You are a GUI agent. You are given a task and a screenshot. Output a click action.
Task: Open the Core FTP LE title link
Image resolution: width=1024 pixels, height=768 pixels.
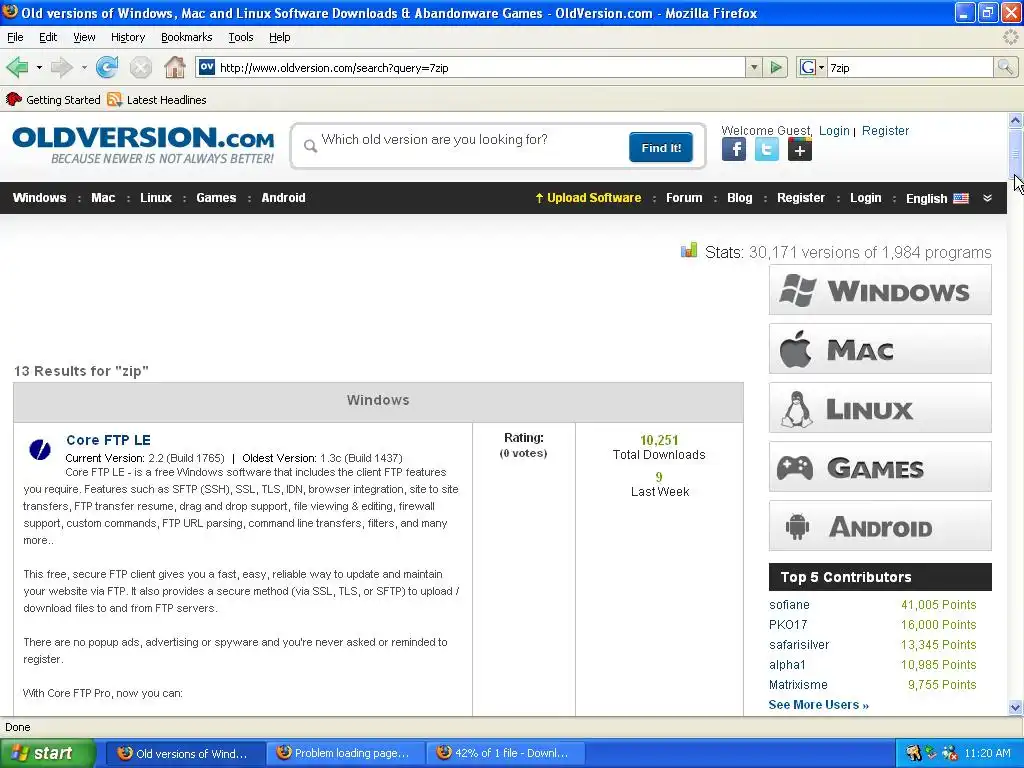pos(108,440)
